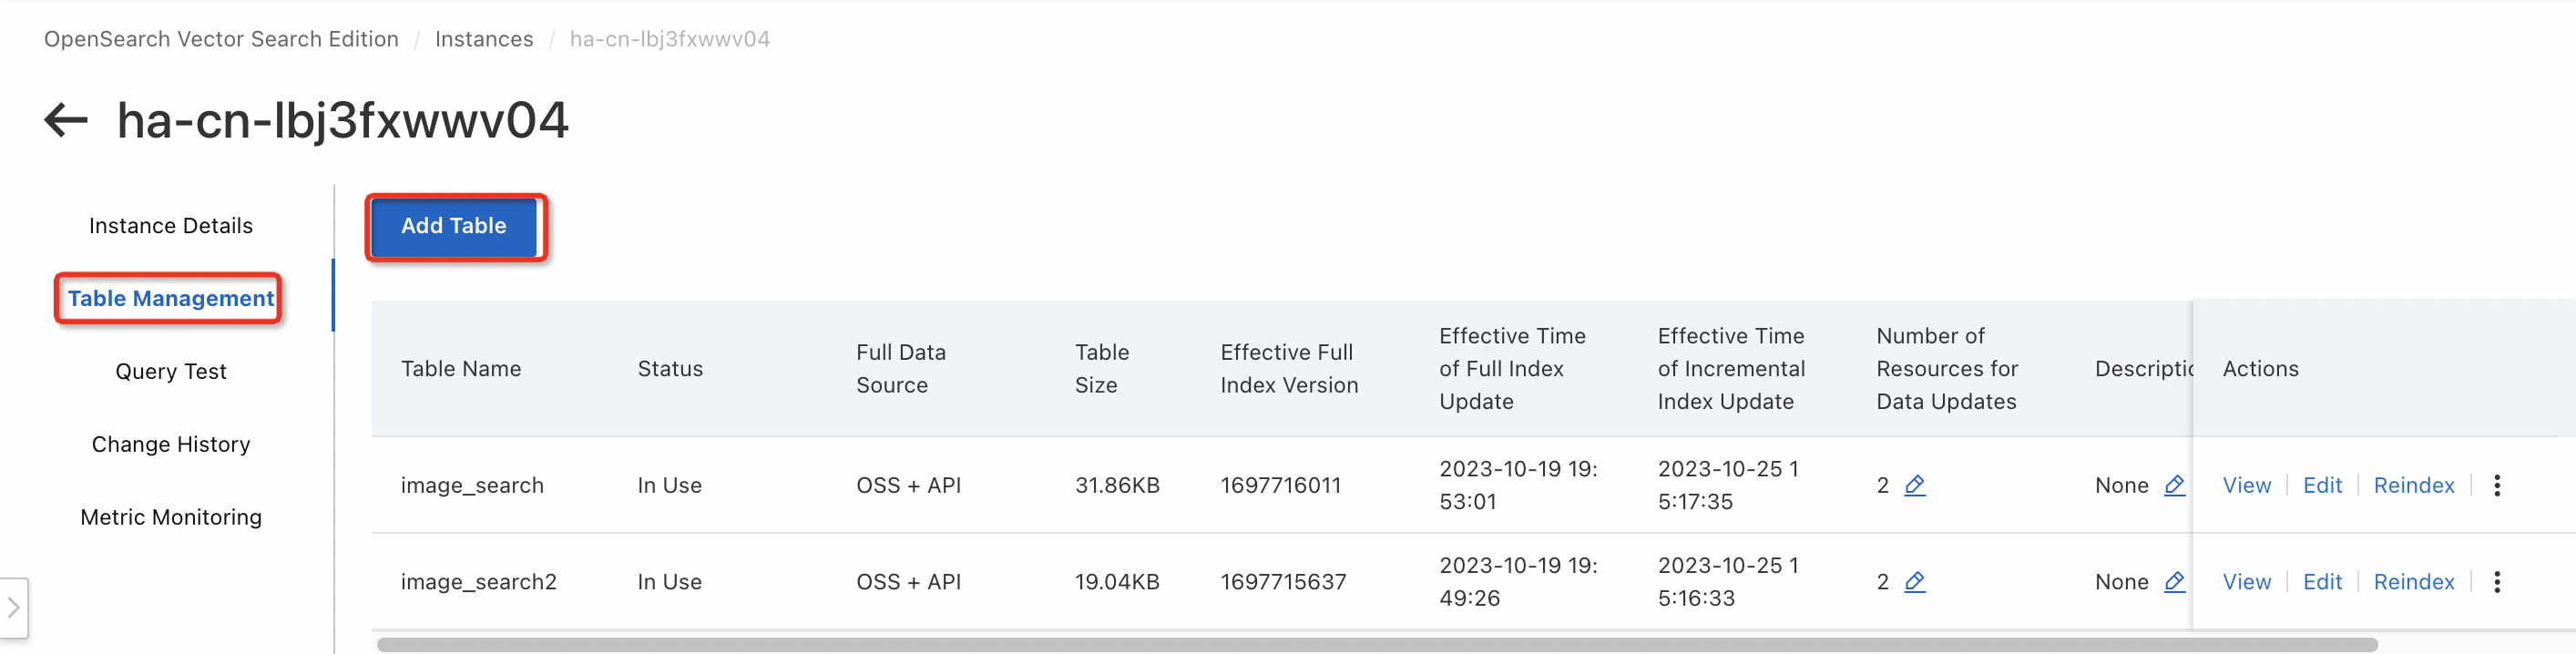Image resolution: width=2576 pixels, height=654 pixels.
Task: Expand the collapsed left side panel
Action: pyautogui.click(x=14, y=607)
